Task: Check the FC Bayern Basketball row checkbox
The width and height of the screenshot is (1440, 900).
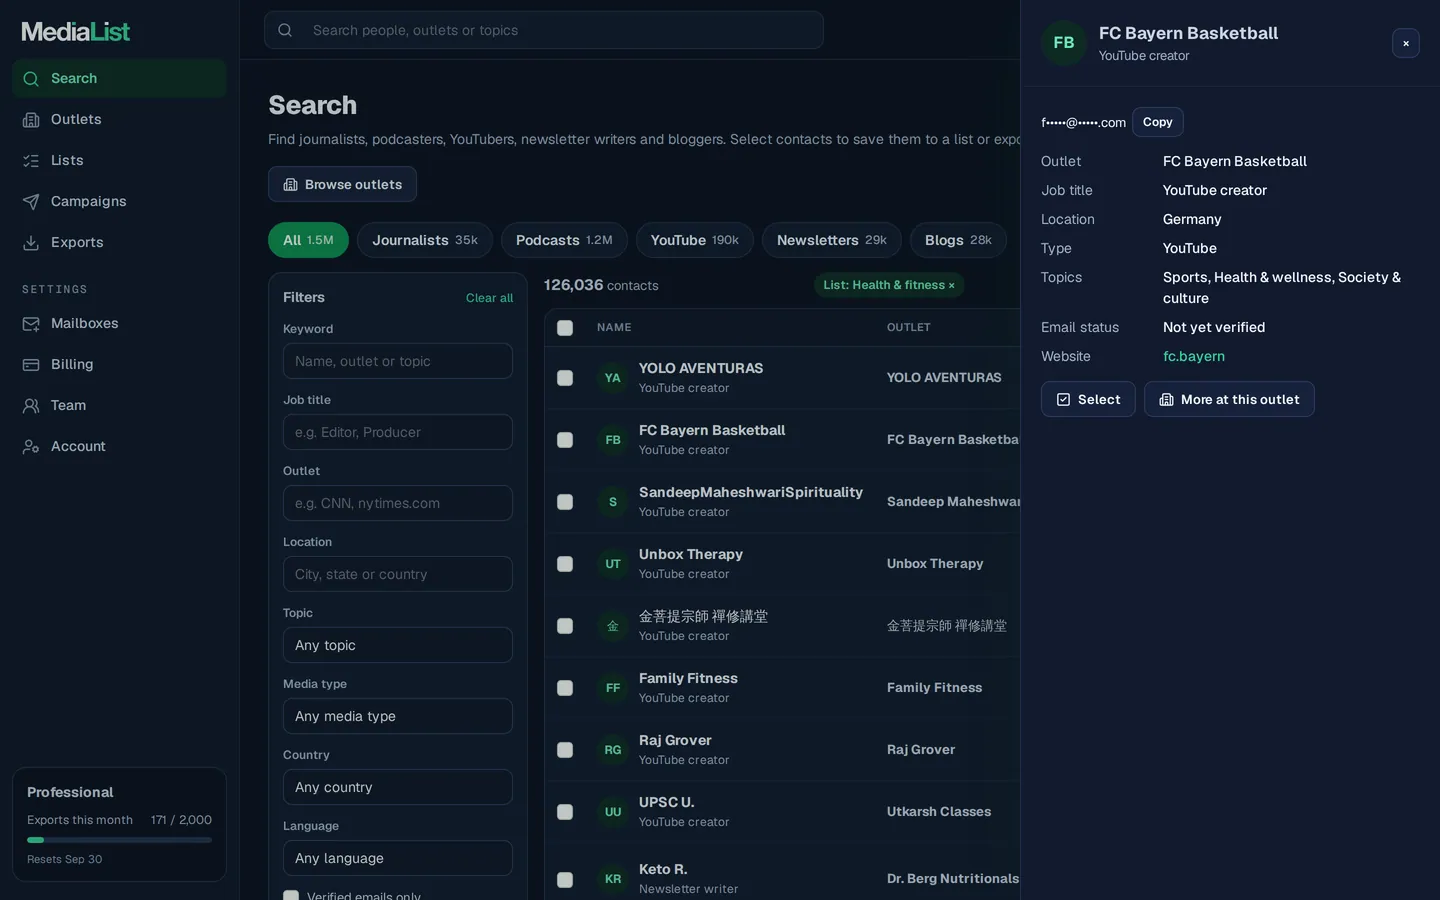Action: click(565, 440)
